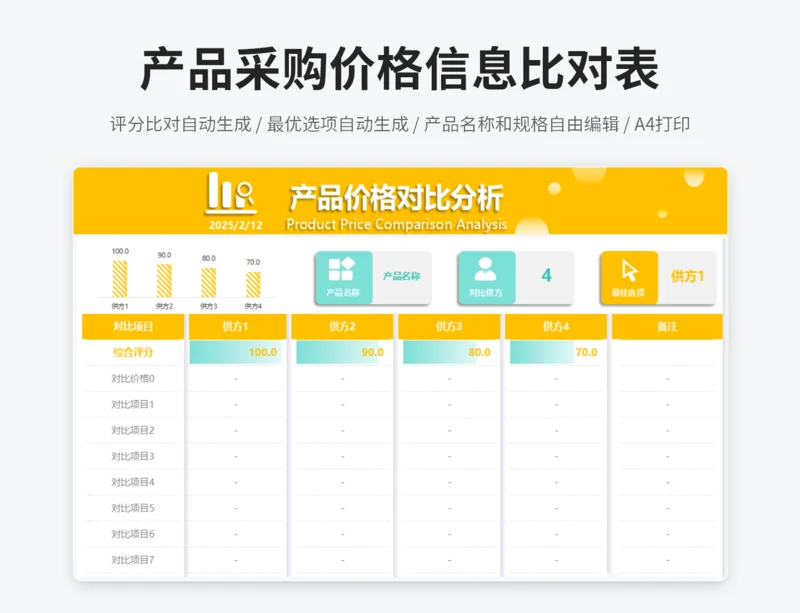Click the 90.0 label above chart bar
The image size is (800, 613).
click(x=164, y=255)
